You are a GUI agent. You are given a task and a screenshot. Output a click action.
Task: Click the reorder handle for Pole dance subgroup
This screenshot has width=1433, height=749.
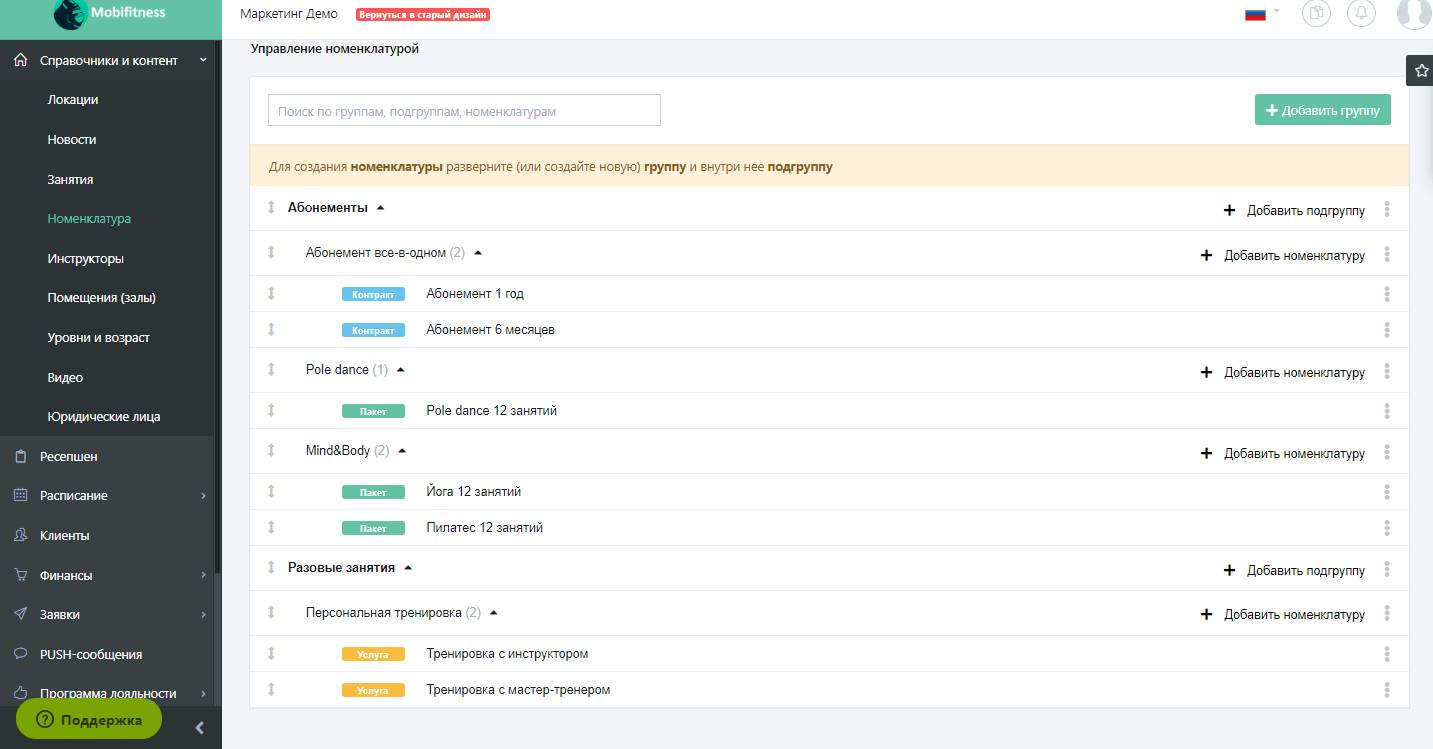pyautogui.click(x=271, y=369)
